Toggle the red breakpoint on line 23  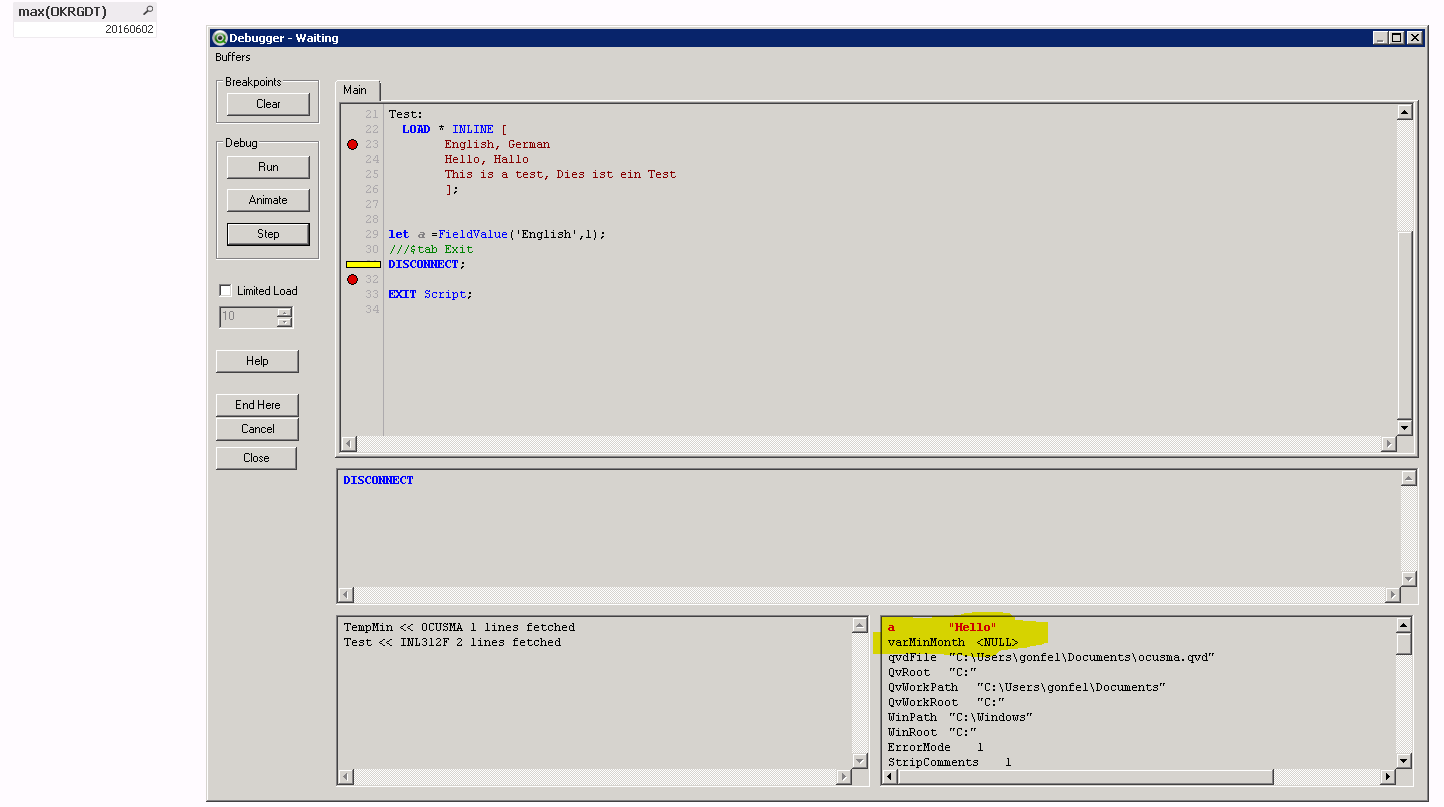pyautogui.click(x=352, y=145)
